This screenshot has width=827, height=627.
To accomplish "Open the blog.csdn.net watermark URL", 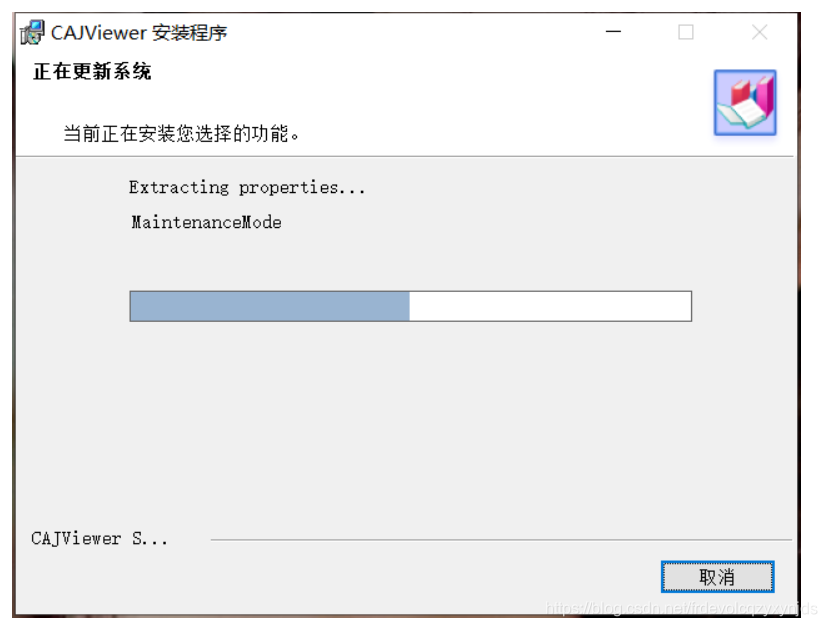I will click(681, 608).
